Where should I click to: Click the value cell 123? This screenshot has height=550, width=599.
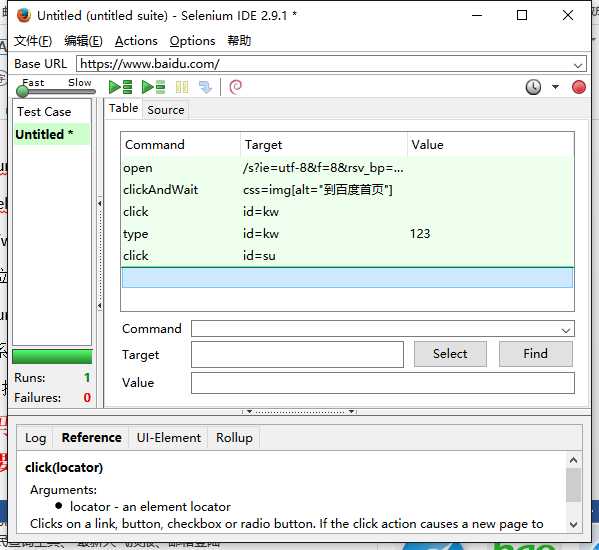coord(420,234)
